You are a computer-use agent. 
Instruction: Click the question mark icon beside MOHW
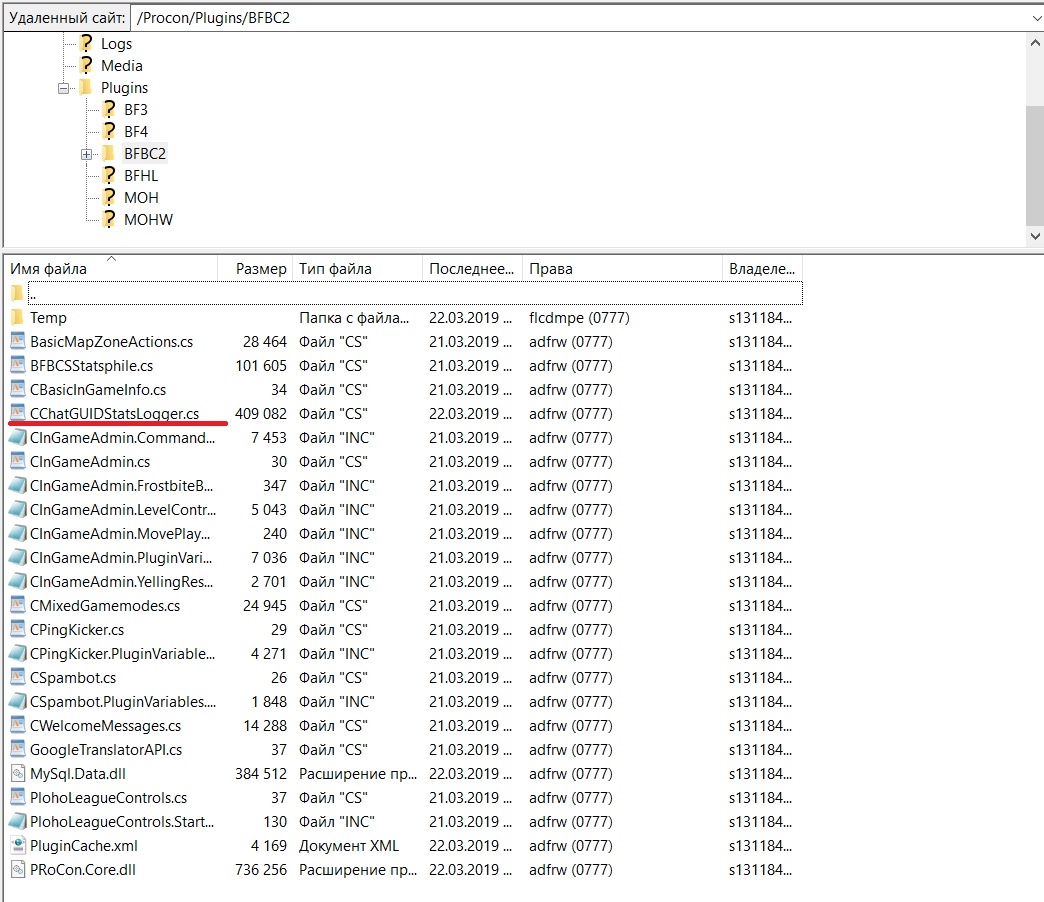pos(109,219)
